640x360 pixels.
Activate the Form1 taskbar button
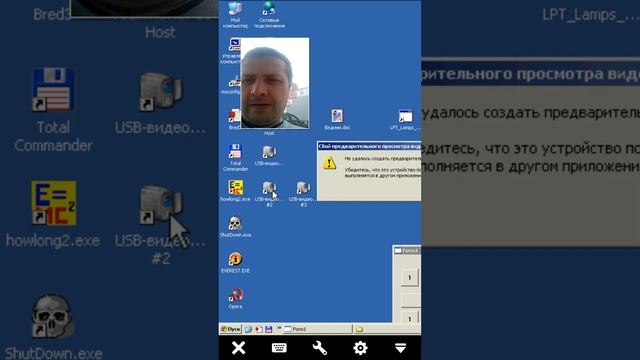tap(317, 329)
